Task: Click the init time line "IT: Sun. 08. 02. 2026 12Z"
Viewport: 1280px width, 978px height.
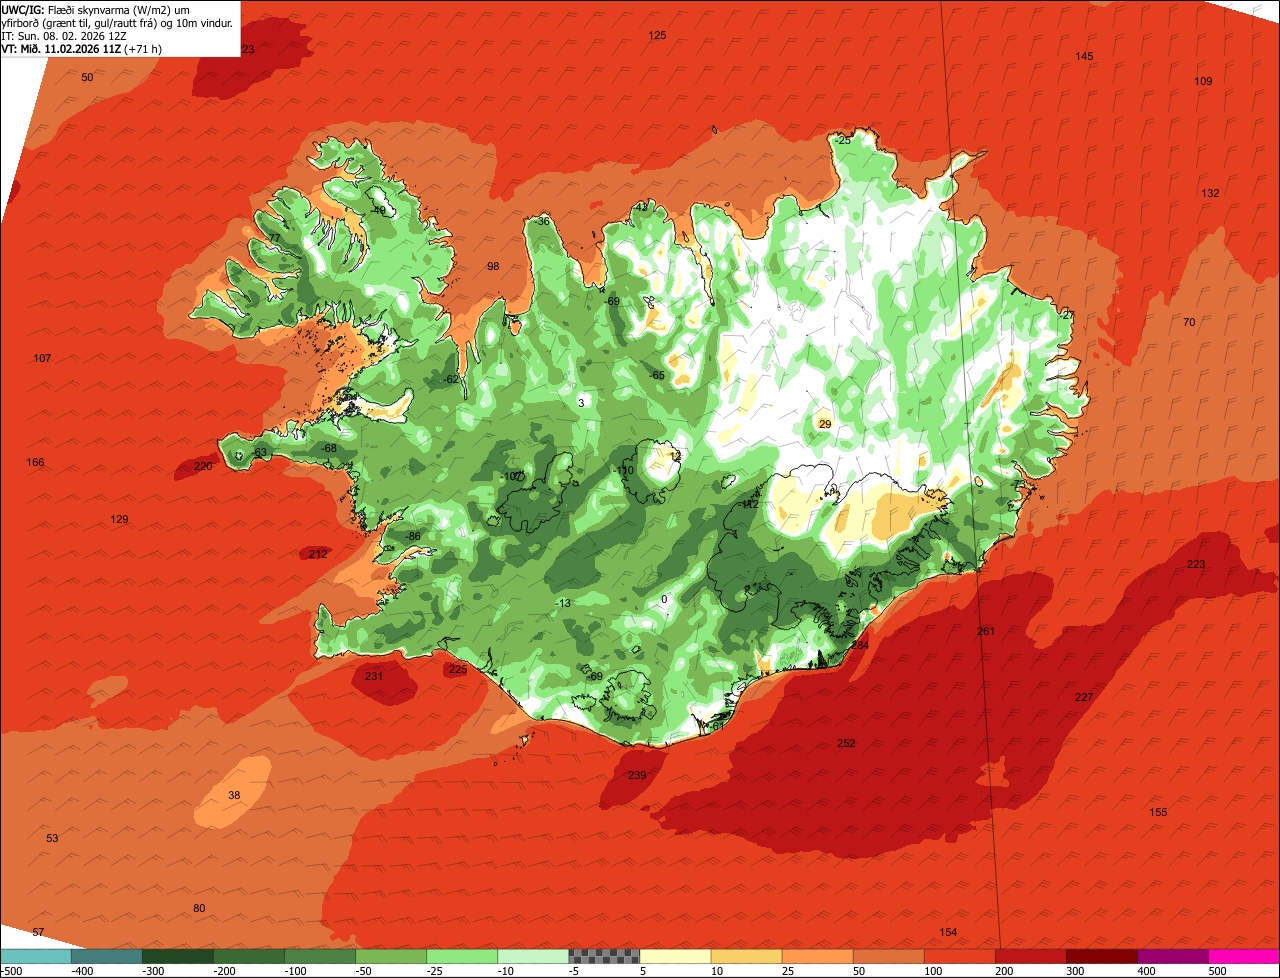Action: tap(64, 35)
